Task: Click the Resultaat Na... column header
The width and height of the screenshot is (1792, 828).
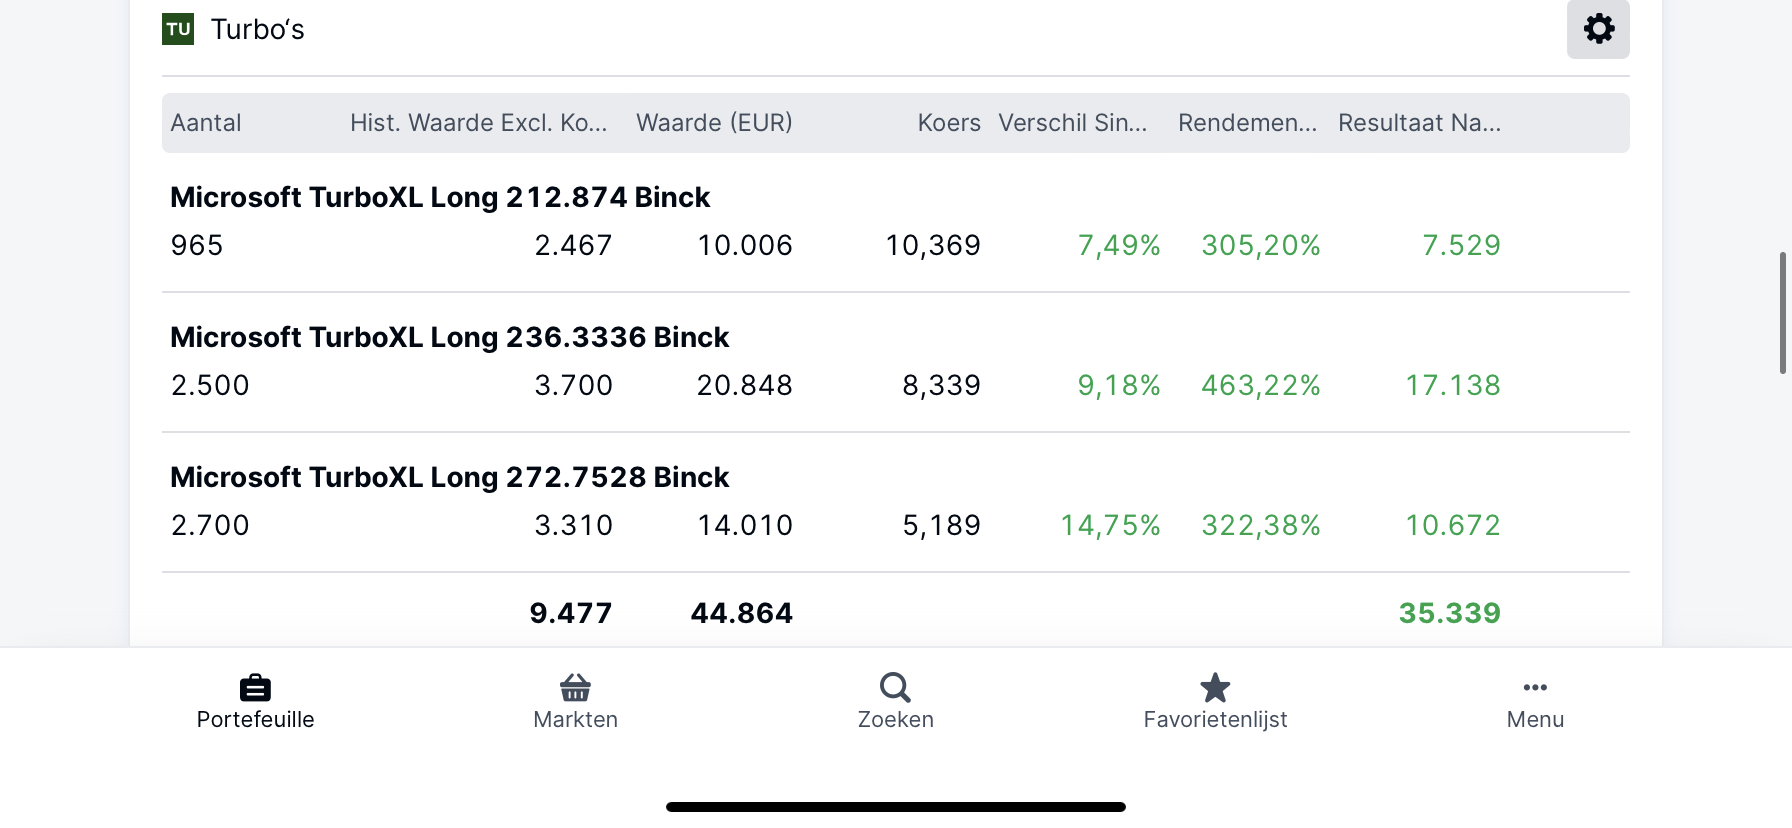Action: coord(1419,123)
